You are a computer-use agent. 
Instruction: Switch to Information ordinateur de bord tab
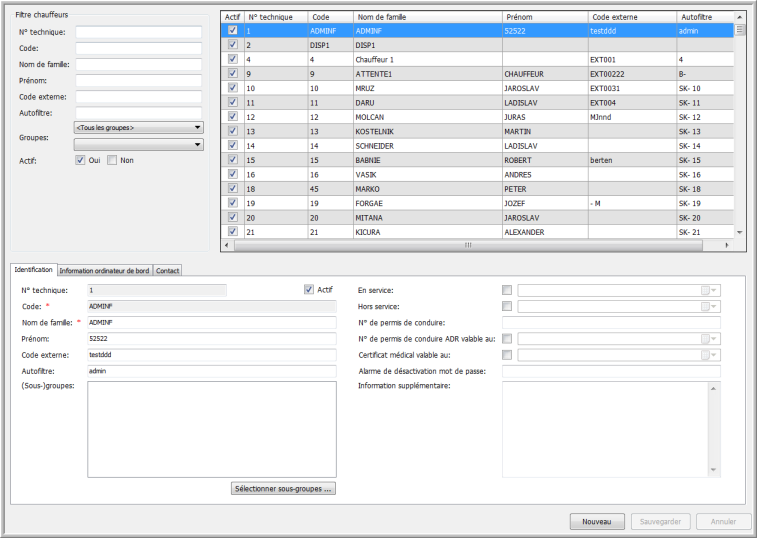coord(104,270)
